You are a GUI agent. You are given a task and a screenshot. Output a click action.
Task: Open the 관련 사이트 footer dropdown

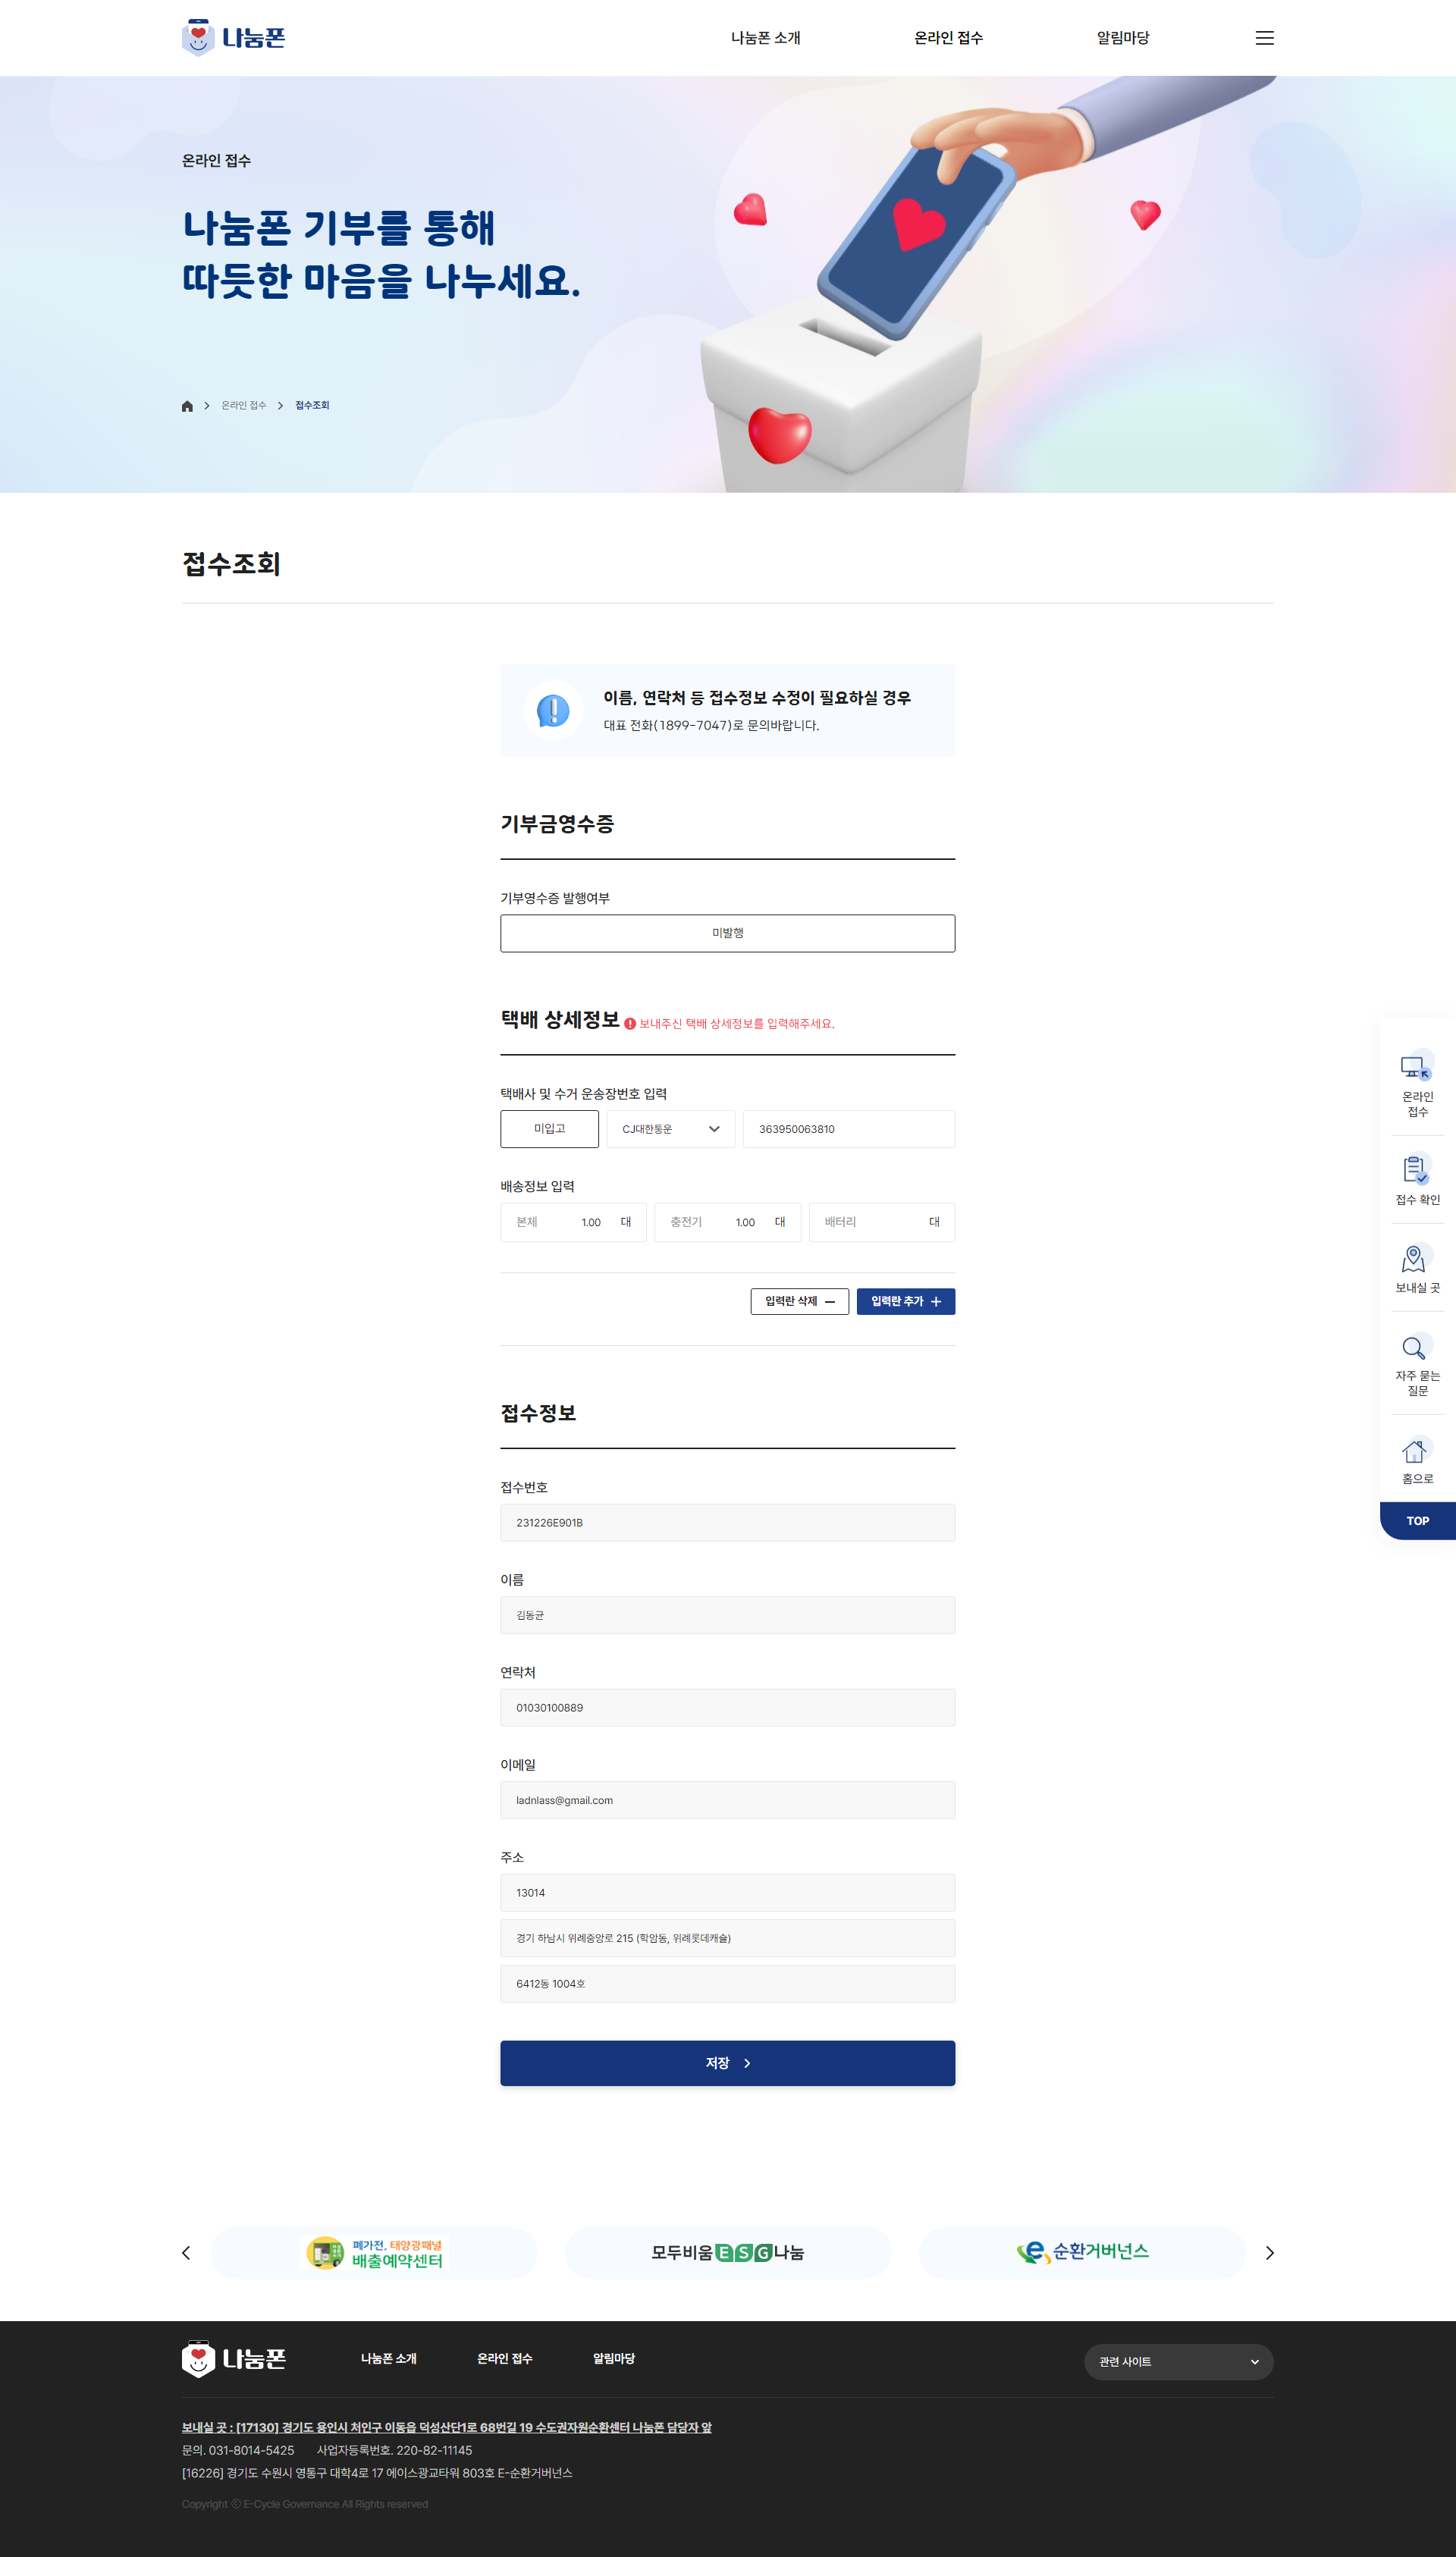point(1178,2362)
